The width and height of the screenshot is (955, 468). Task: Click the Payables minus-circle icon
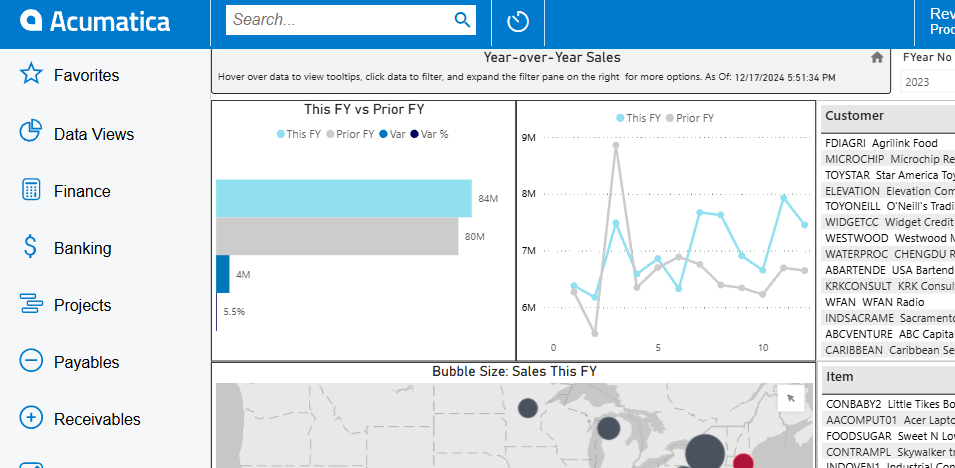(31, 362)
